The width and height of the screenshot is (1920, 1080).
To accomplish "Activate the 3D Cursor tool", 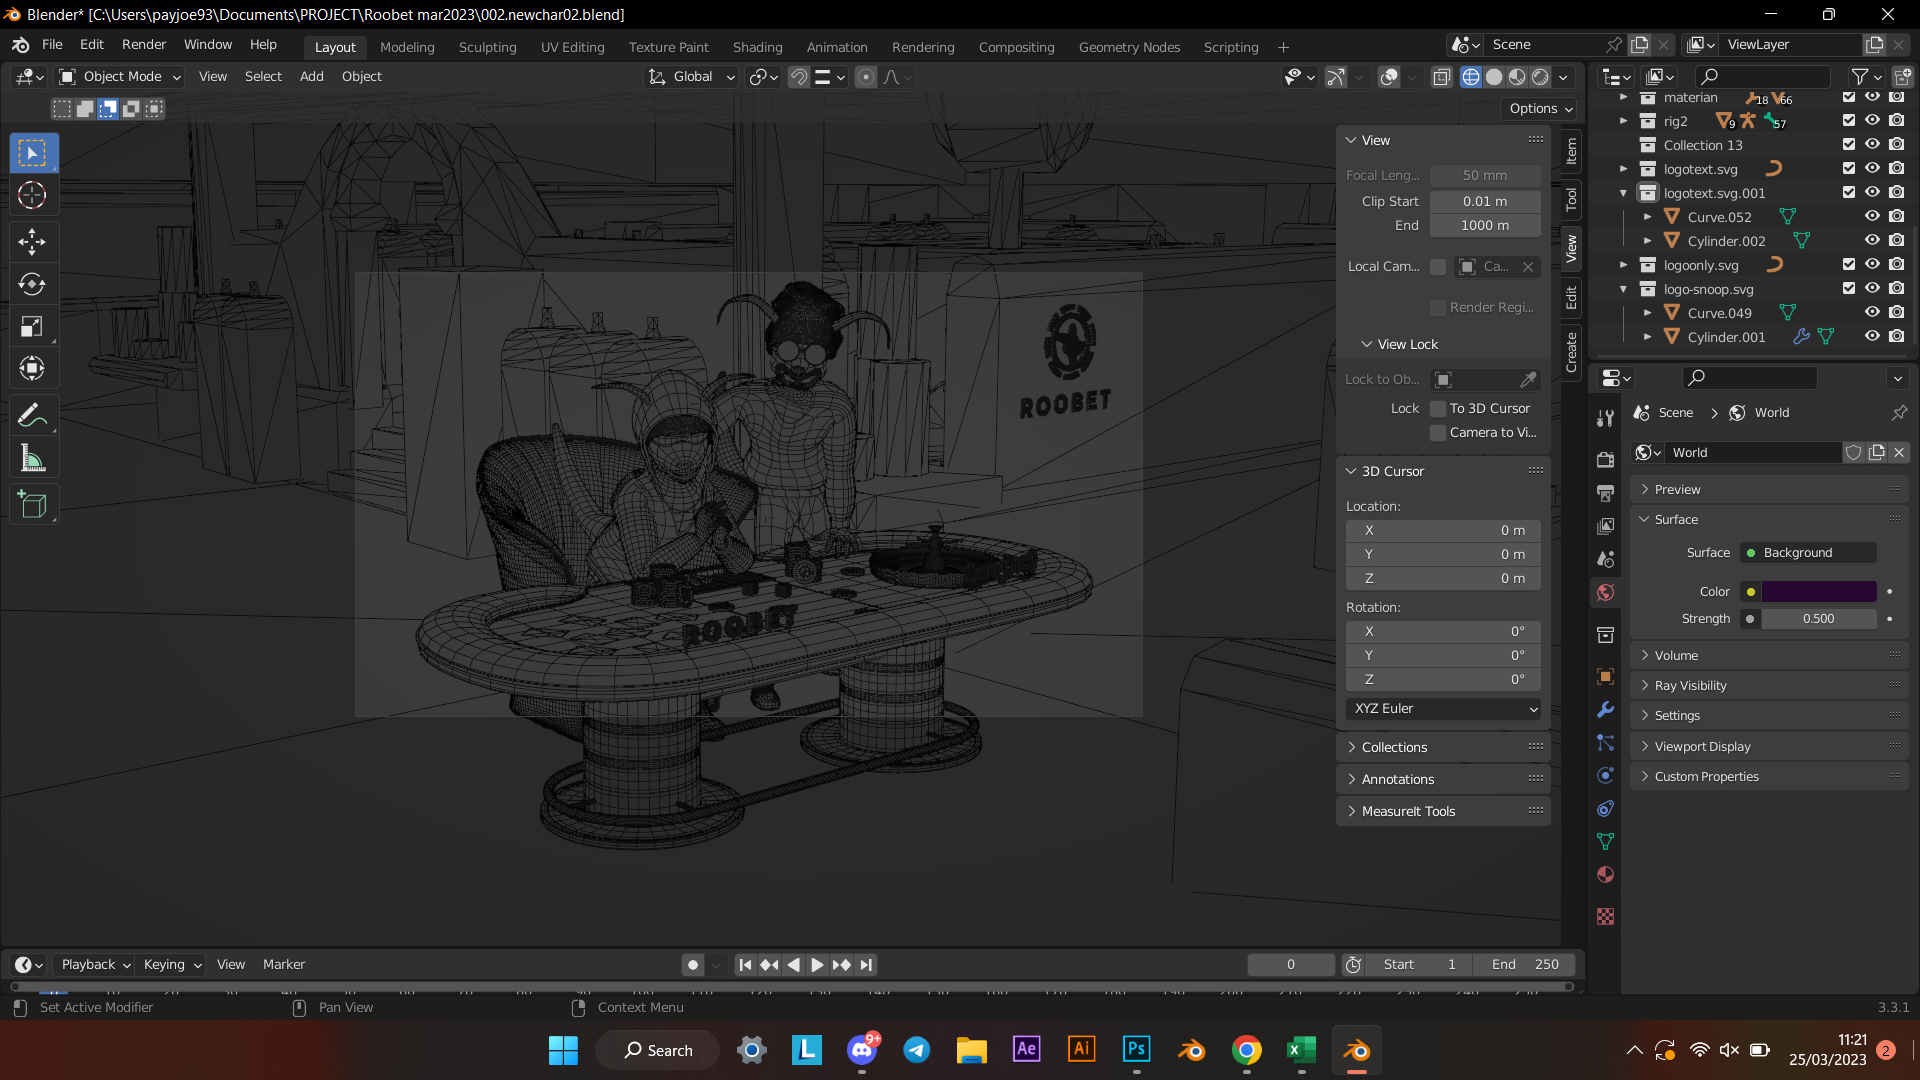I will click(33, 195).
